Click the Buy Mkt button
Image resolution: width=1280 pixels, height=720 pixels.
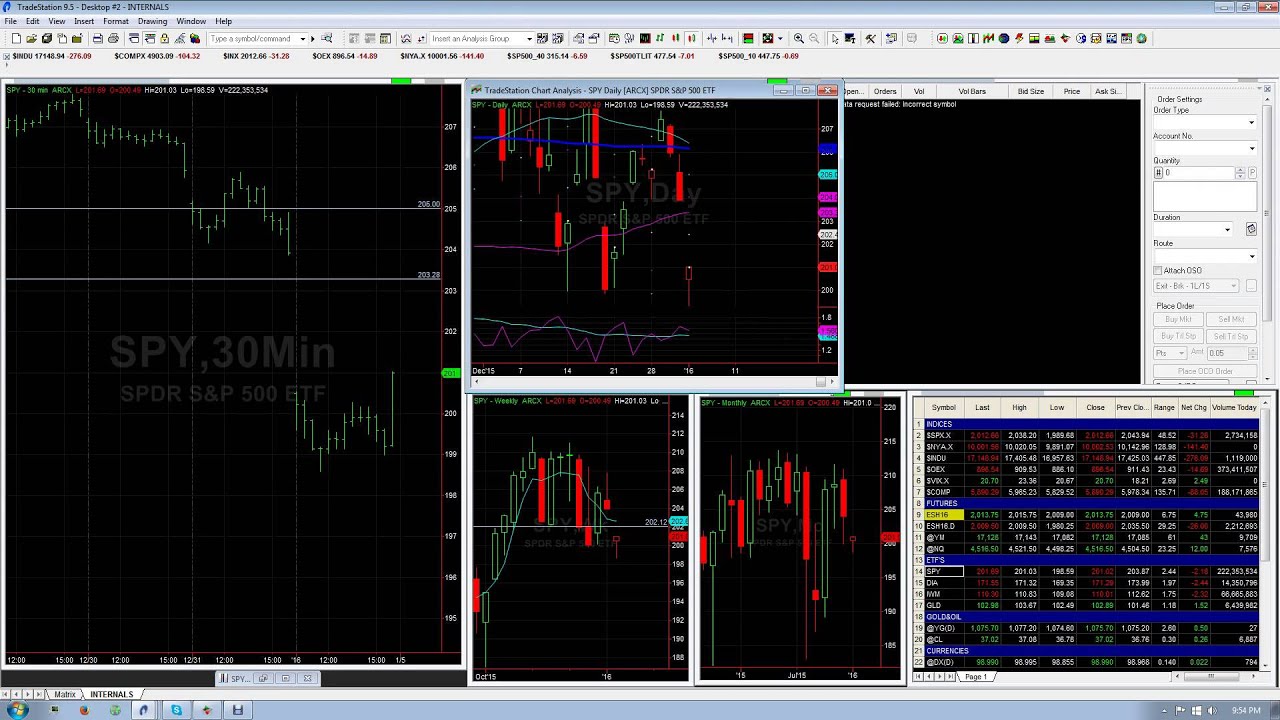pyautogui.click(x=1178, y=319)
